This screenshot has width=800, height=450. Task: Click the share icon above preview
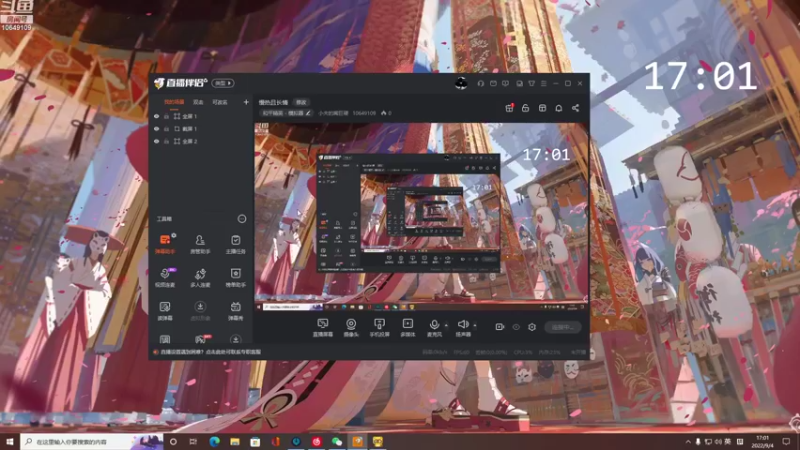pos(576,108)
